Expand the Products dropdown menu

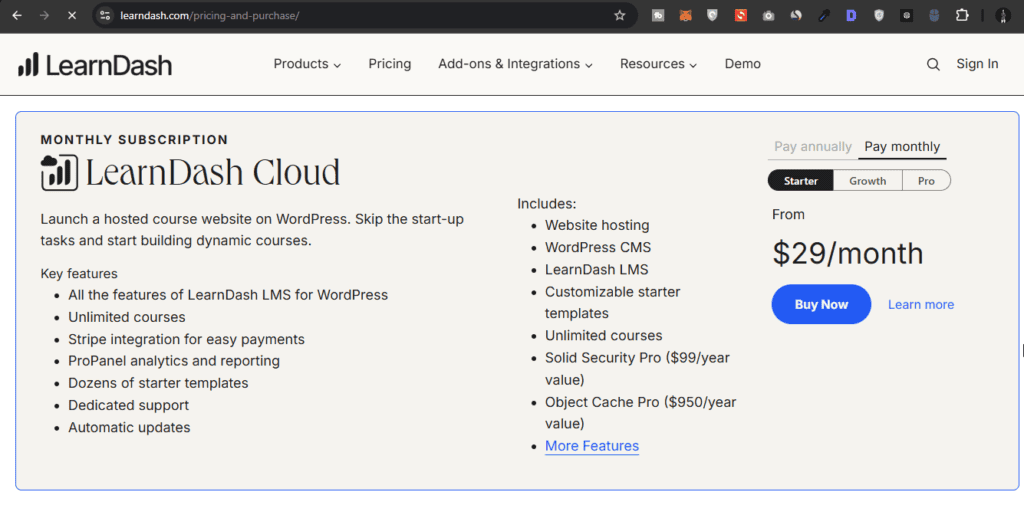tap(307, 64)
